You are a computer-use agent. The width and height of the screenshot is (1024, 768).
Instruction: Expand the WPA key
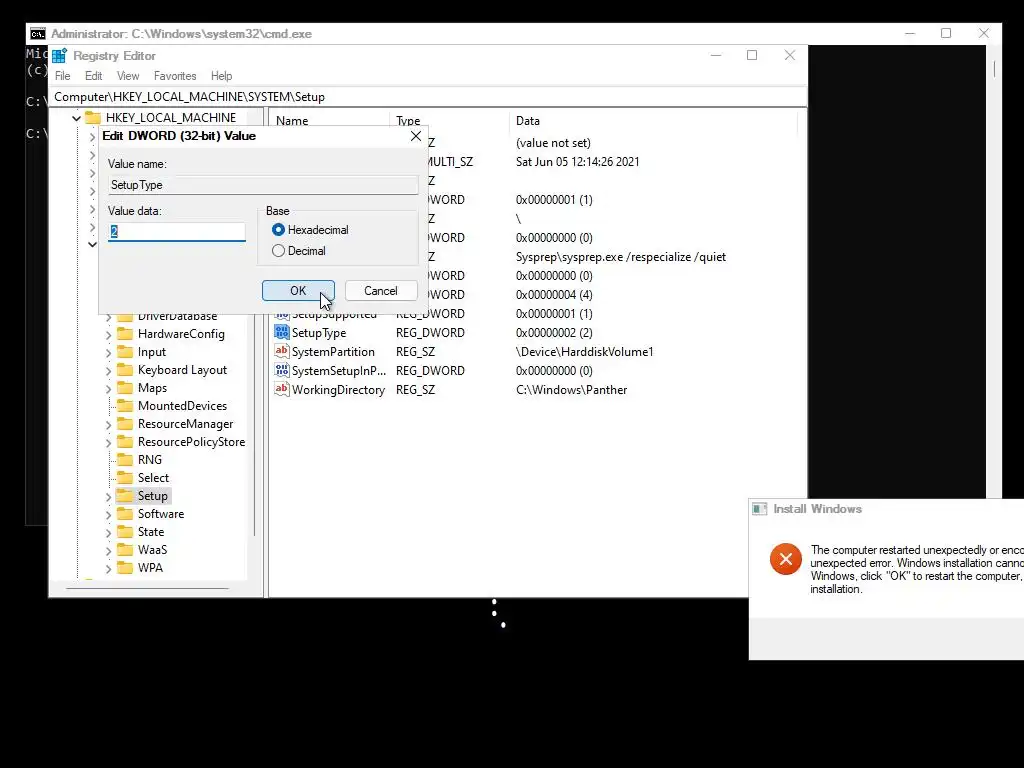pos(108,568)
